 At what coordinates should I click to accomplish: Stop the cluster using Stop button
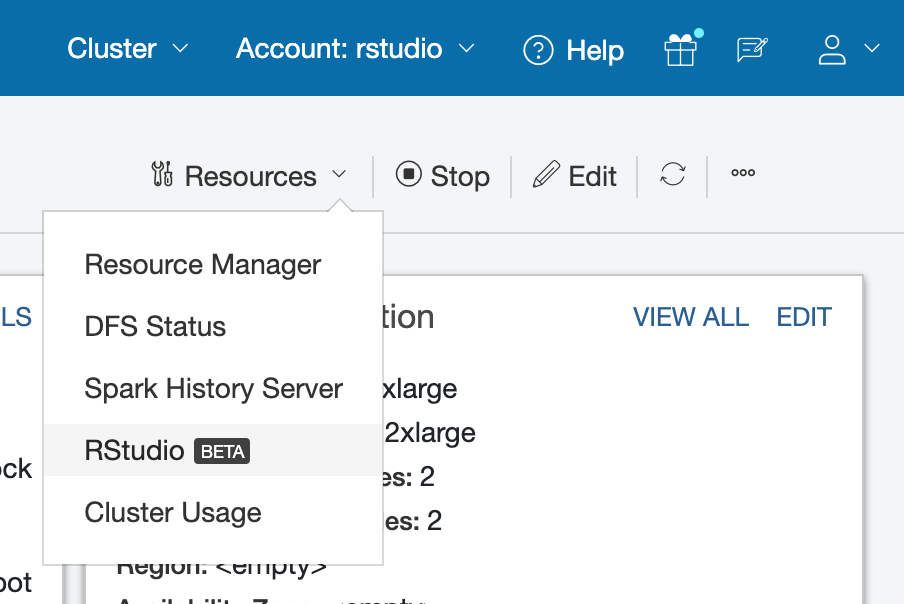443,176
